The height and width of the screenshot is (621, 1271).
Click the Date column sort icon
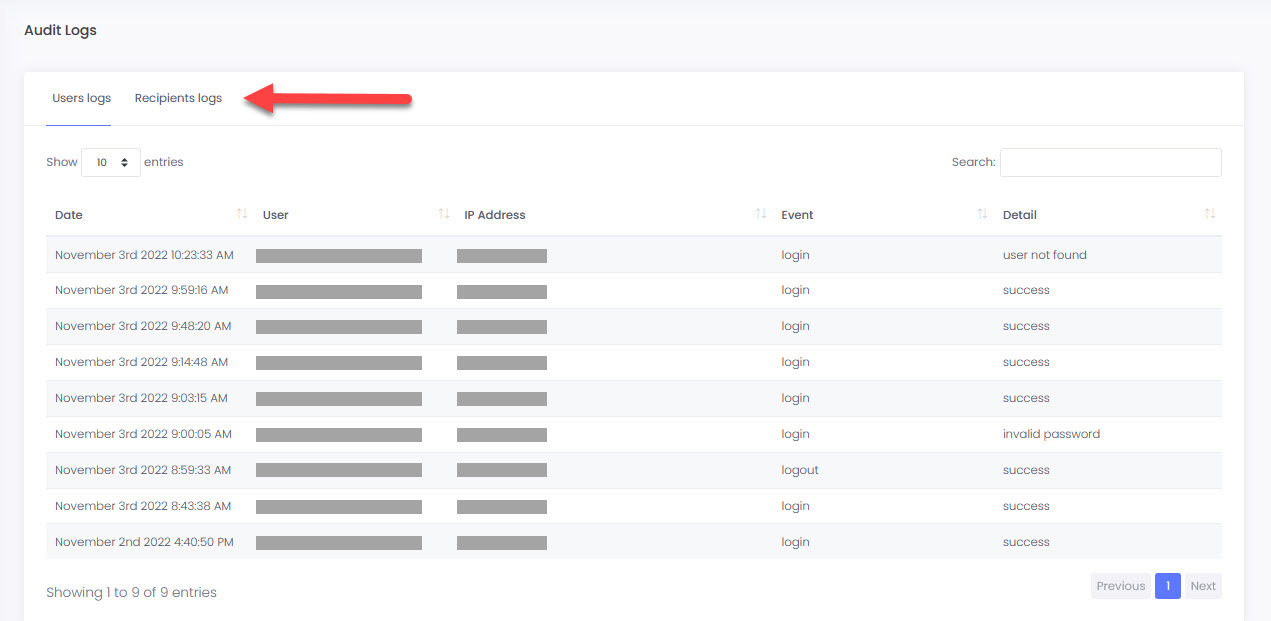241,214
